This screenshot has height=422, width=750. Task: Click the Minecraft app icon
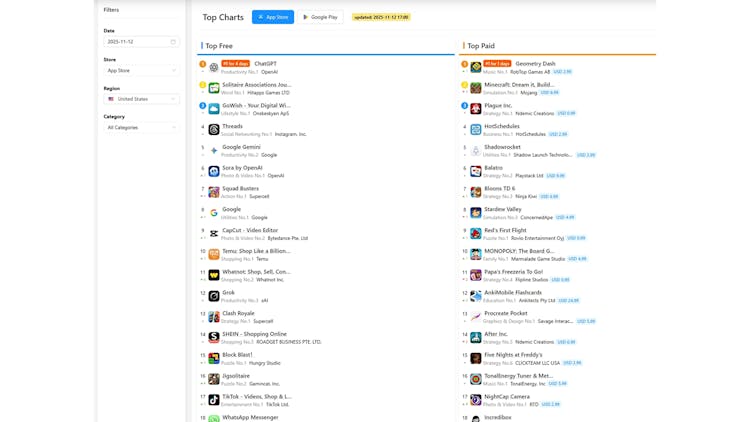476,88
